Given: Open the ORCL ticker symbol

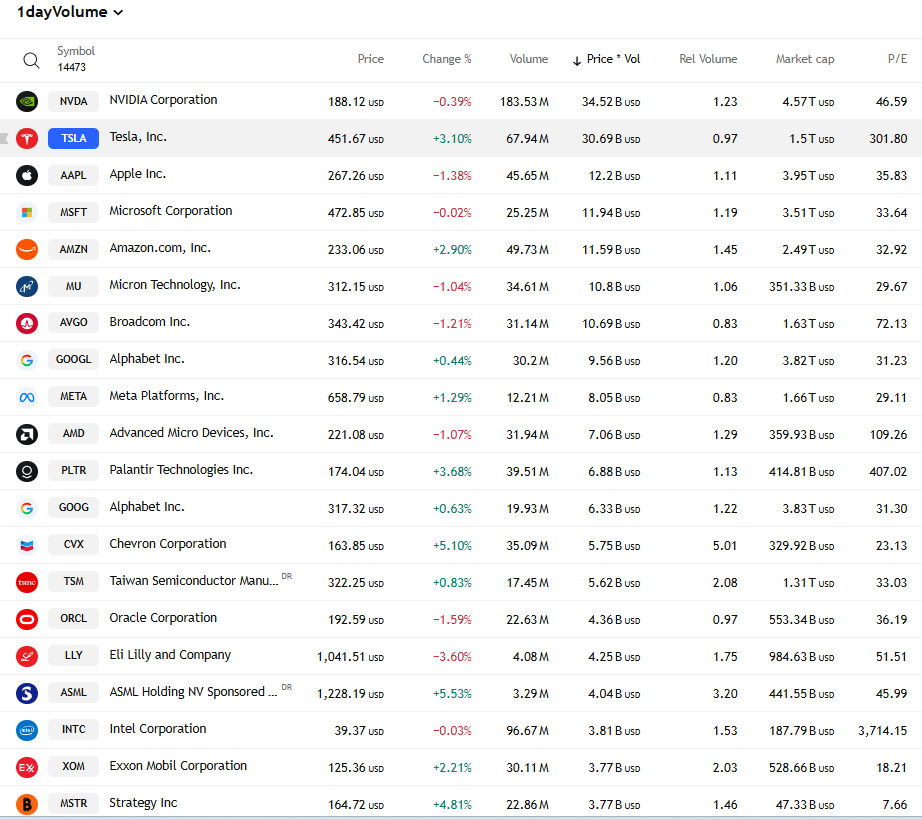Looking at the screenshot, I should click(x=74, y=618).
